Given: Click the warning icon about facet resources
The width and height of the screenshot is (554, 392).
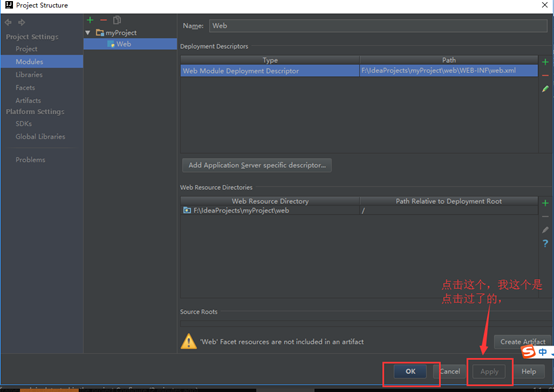Looking at the screenshot, I should click(x=189, y=341).
